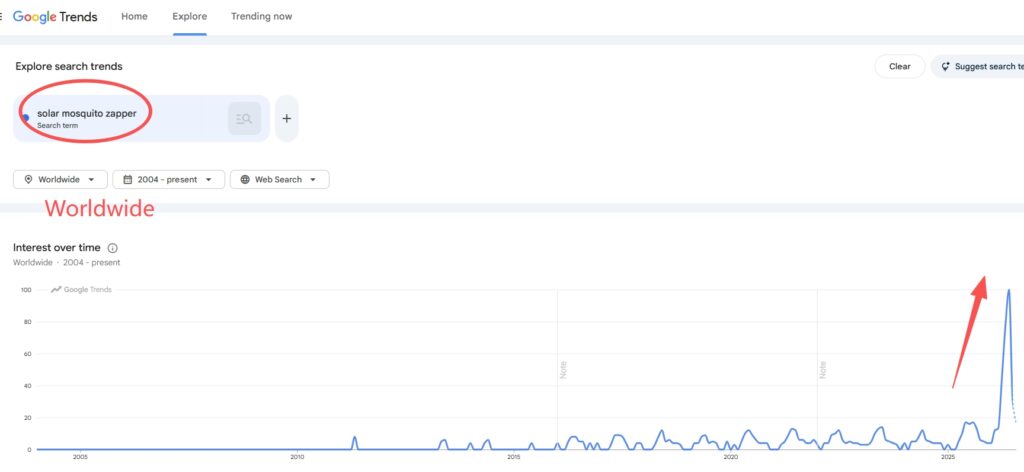Click the blue dot of the search term
The height and width of the screenshot is (472, 1024).
click(x=25, y=118)
